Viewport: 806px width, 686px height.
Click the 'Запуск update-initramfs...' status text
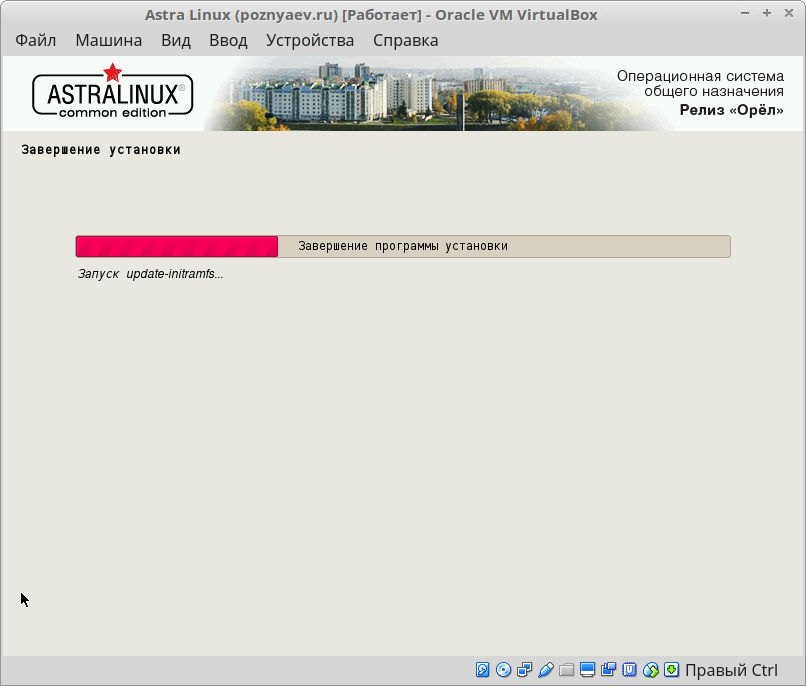coord(150,274)
